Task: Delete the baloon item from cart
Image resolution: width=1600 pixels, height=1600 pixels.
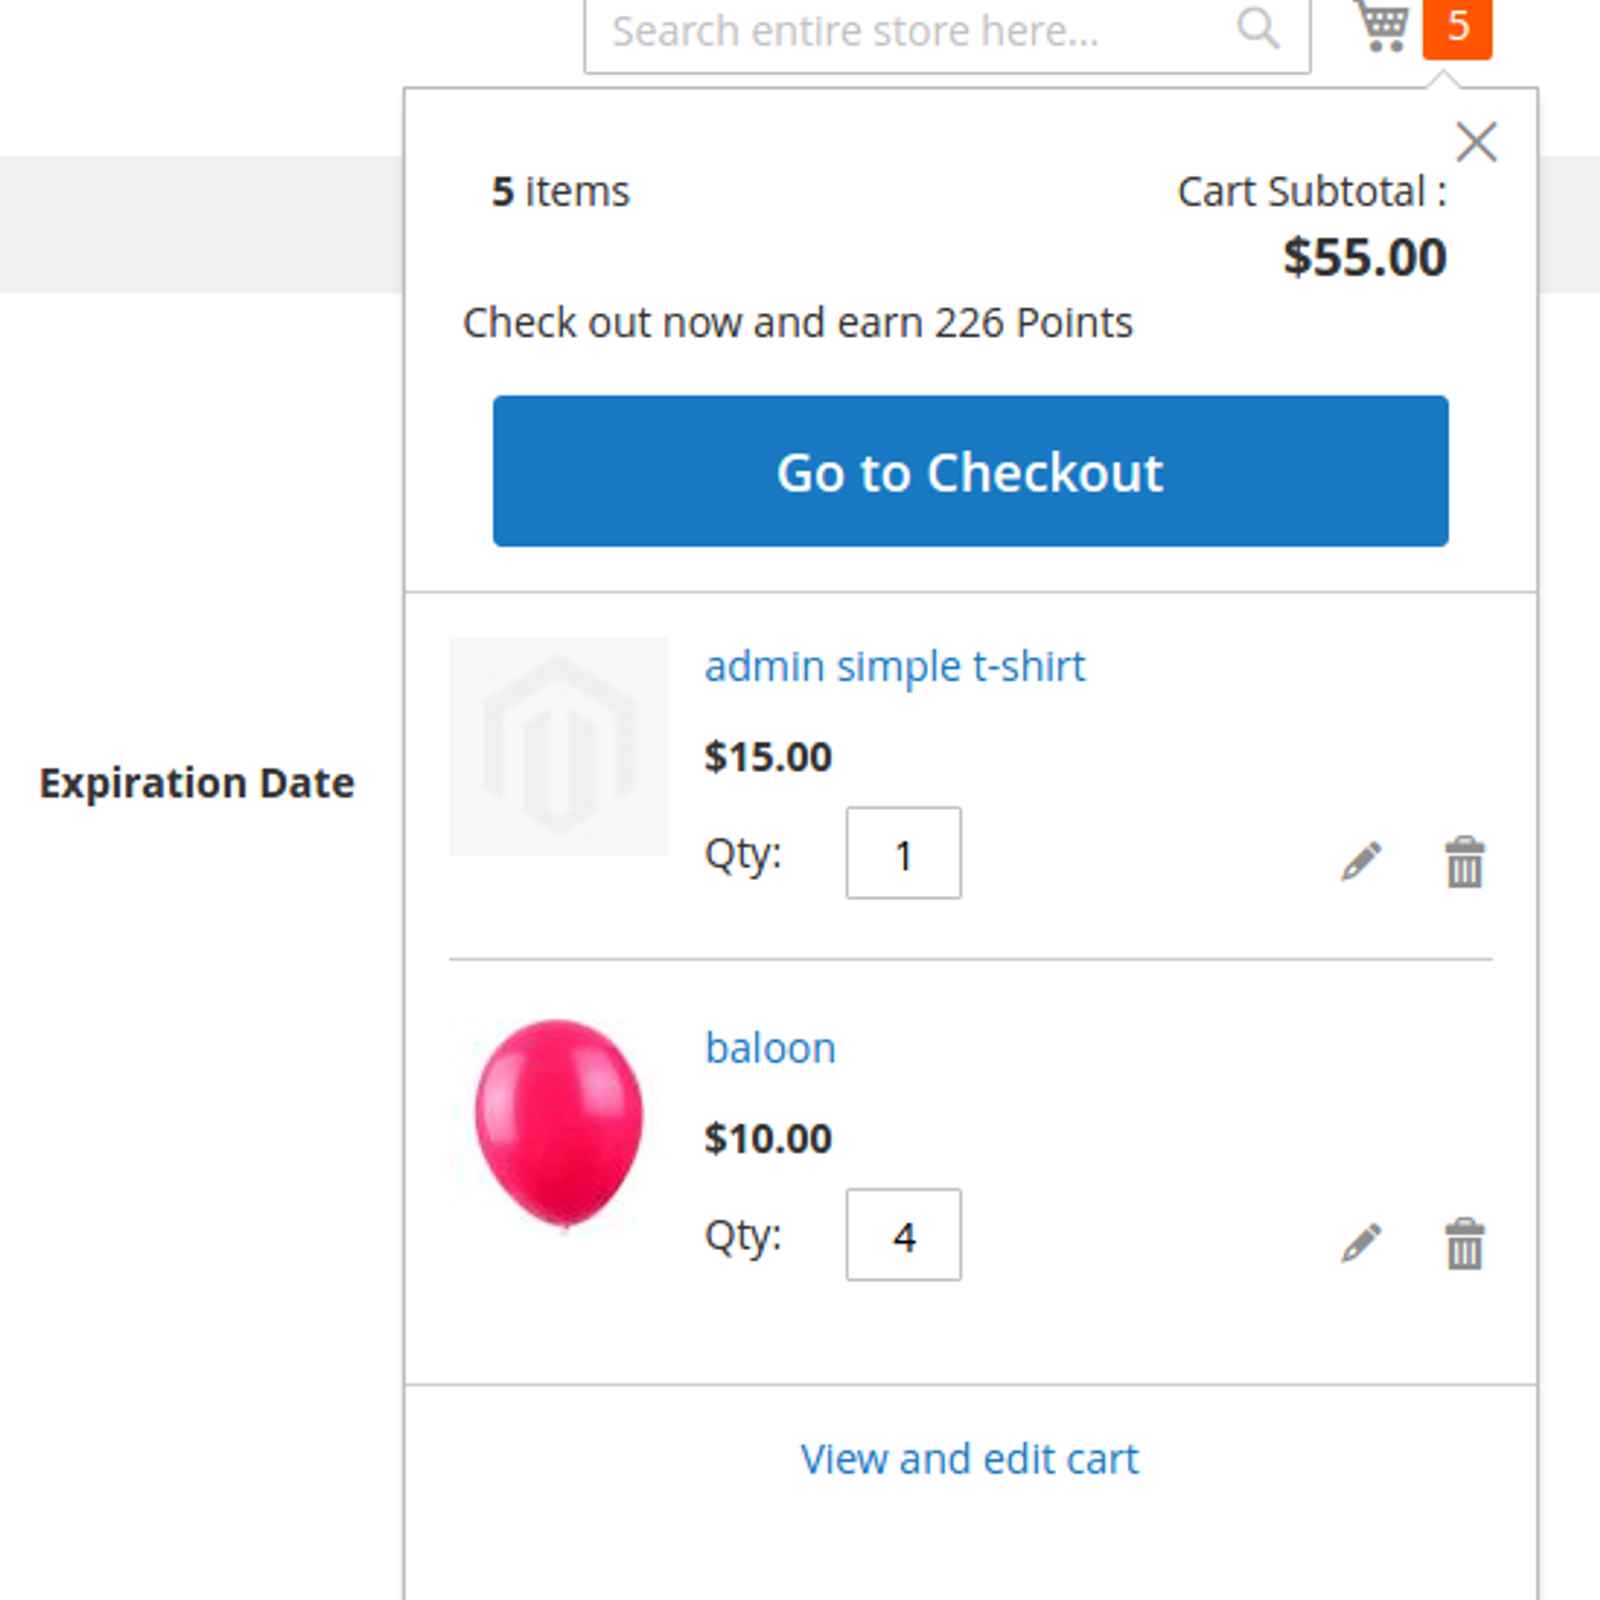Action: [x=1464, y=1244]
